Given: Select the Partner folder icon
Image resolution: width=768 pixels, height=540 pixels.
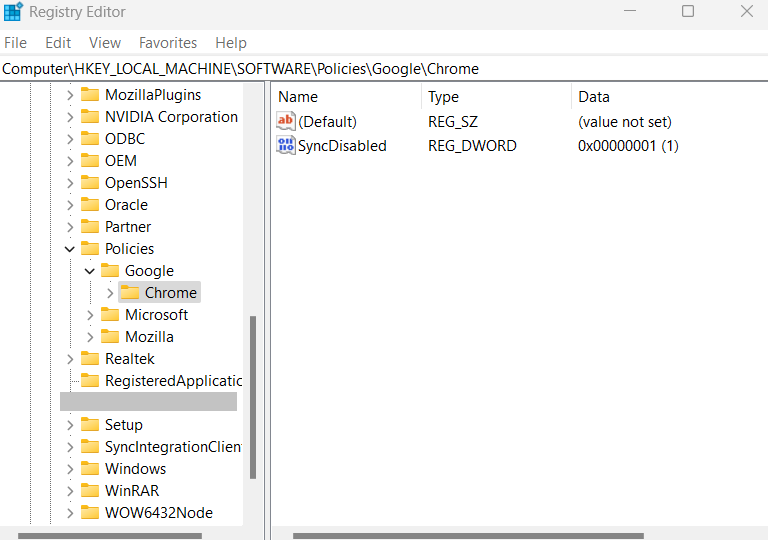Looking at the screenshot, I should coord(90,226).
